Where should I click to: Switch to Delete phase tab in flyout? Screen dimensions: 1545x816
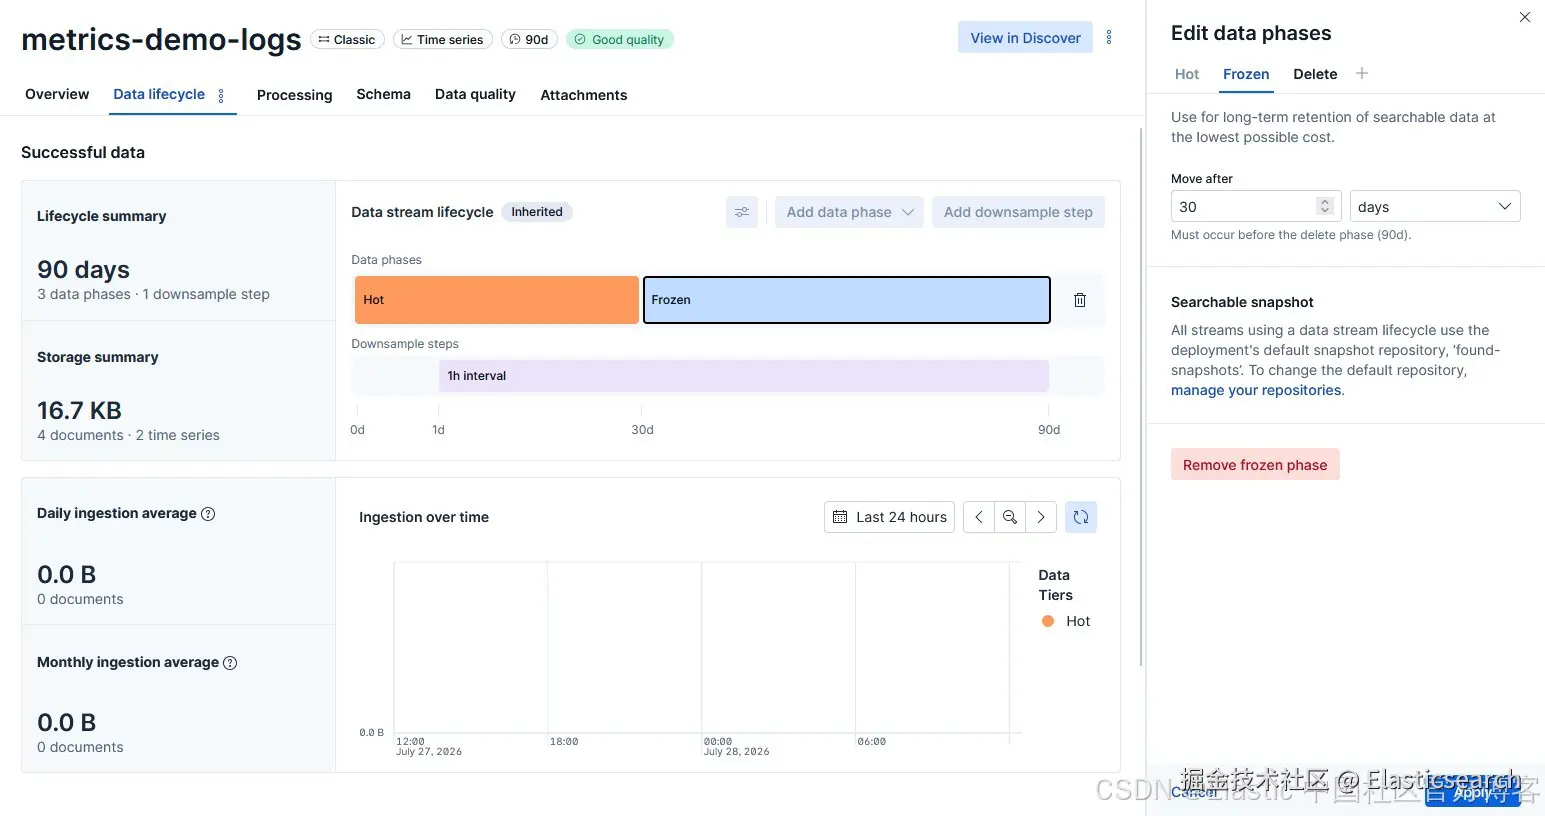click(1315, 74)
